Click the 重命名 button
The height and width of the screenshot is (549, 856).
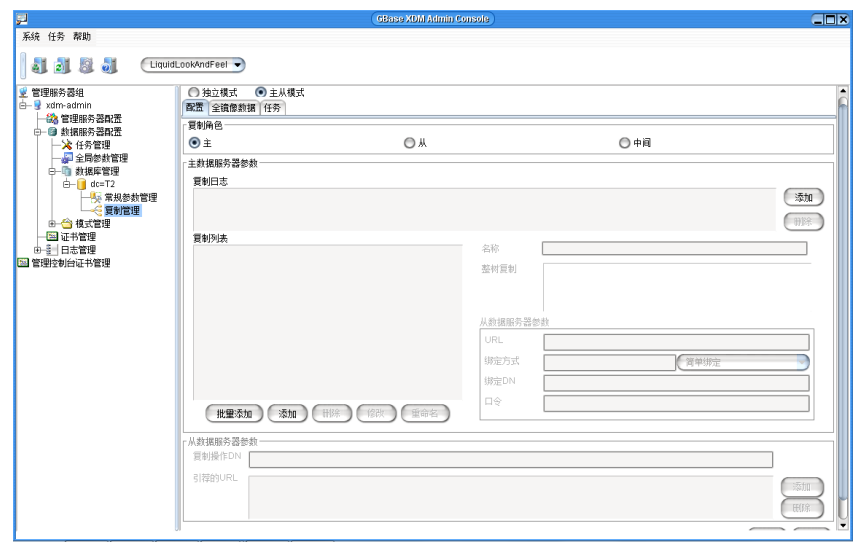pyautogui.click(x=425, y=414)
